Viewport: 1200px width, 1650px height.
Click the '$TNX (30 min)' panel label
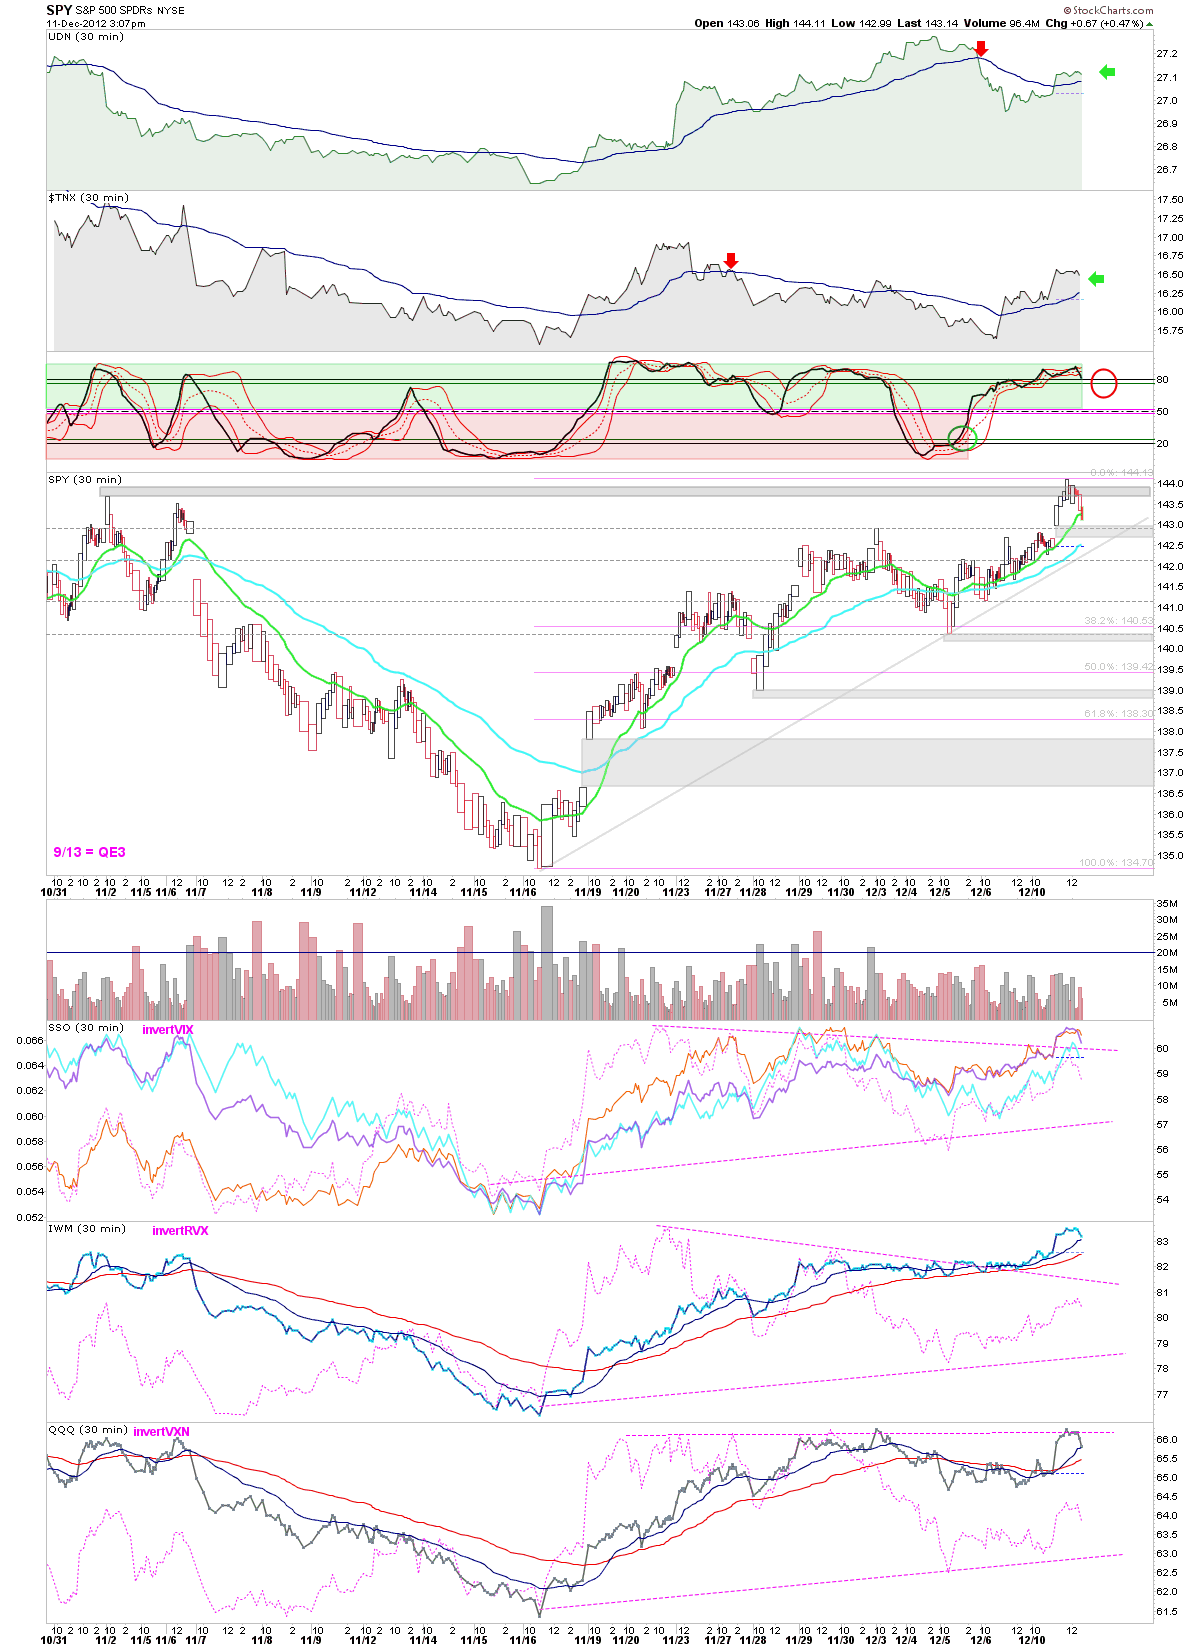pos(89,197)
